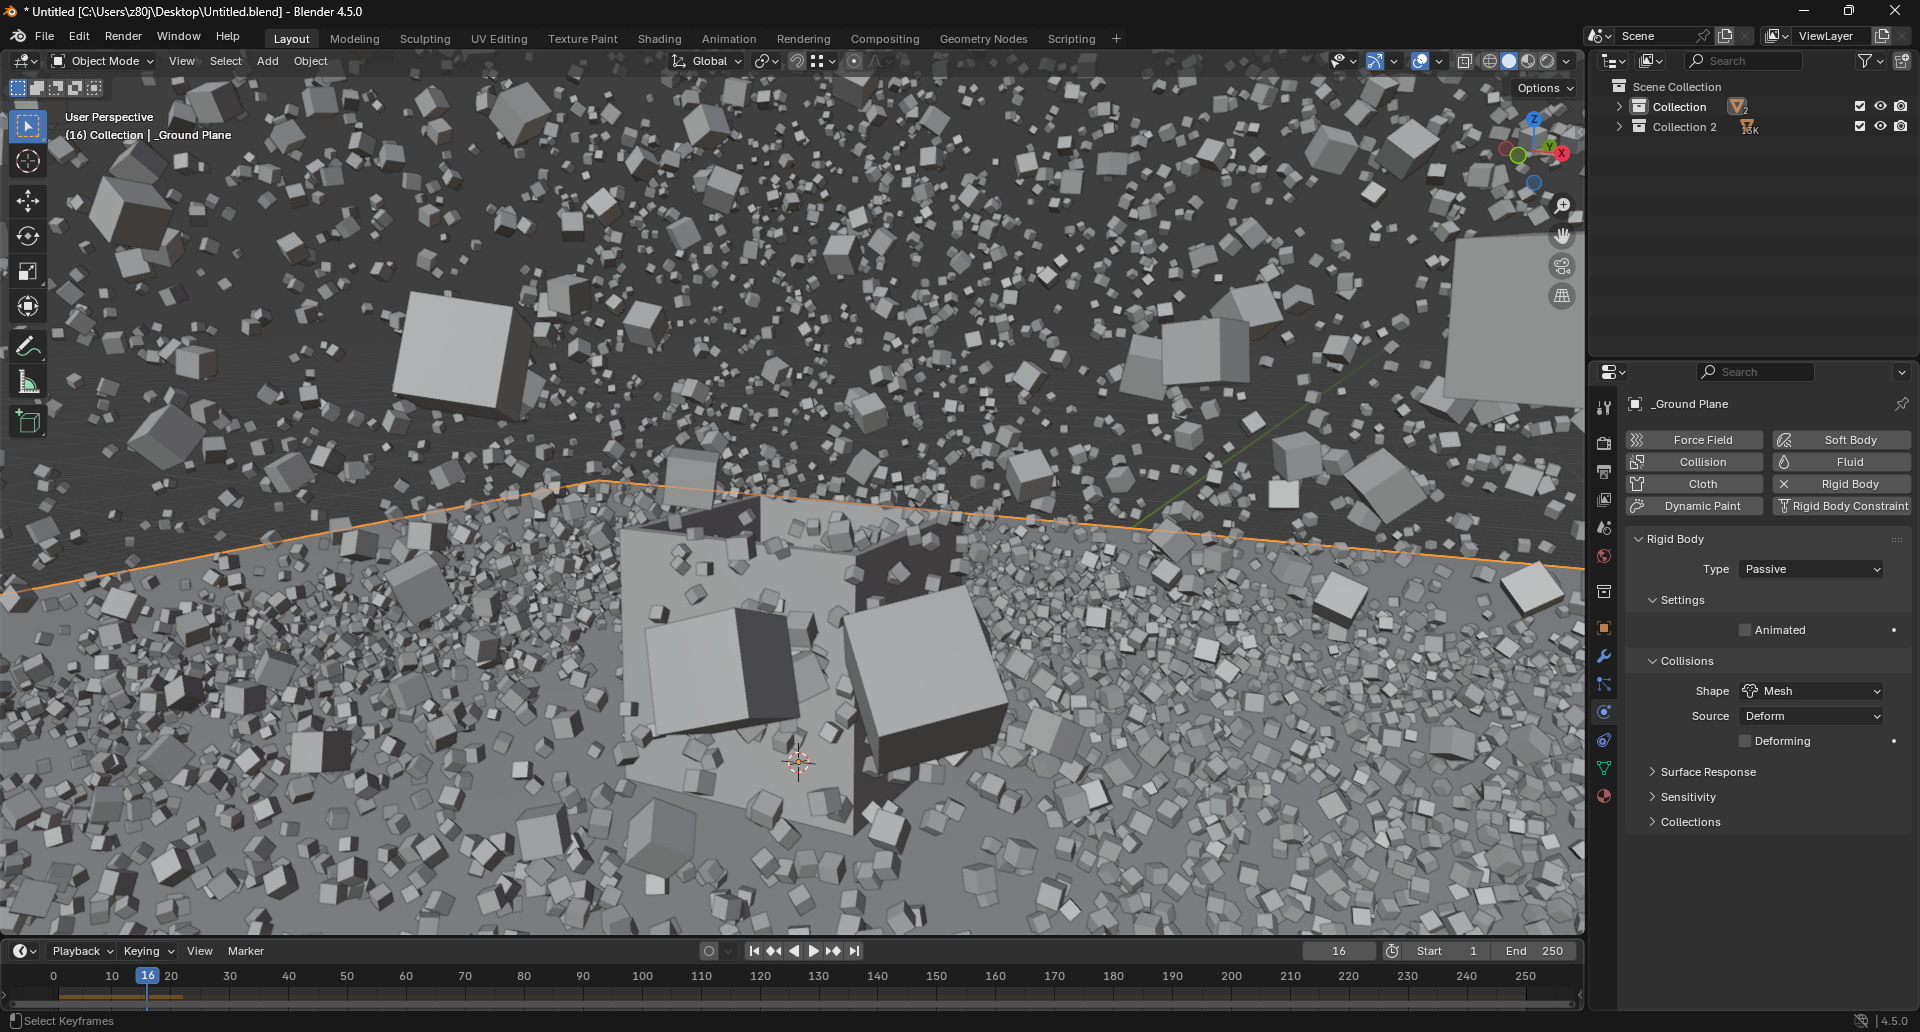Enable the Animated checkbox
The width and height of the screenshot is (1920, 1032).
coord(1745,630)
